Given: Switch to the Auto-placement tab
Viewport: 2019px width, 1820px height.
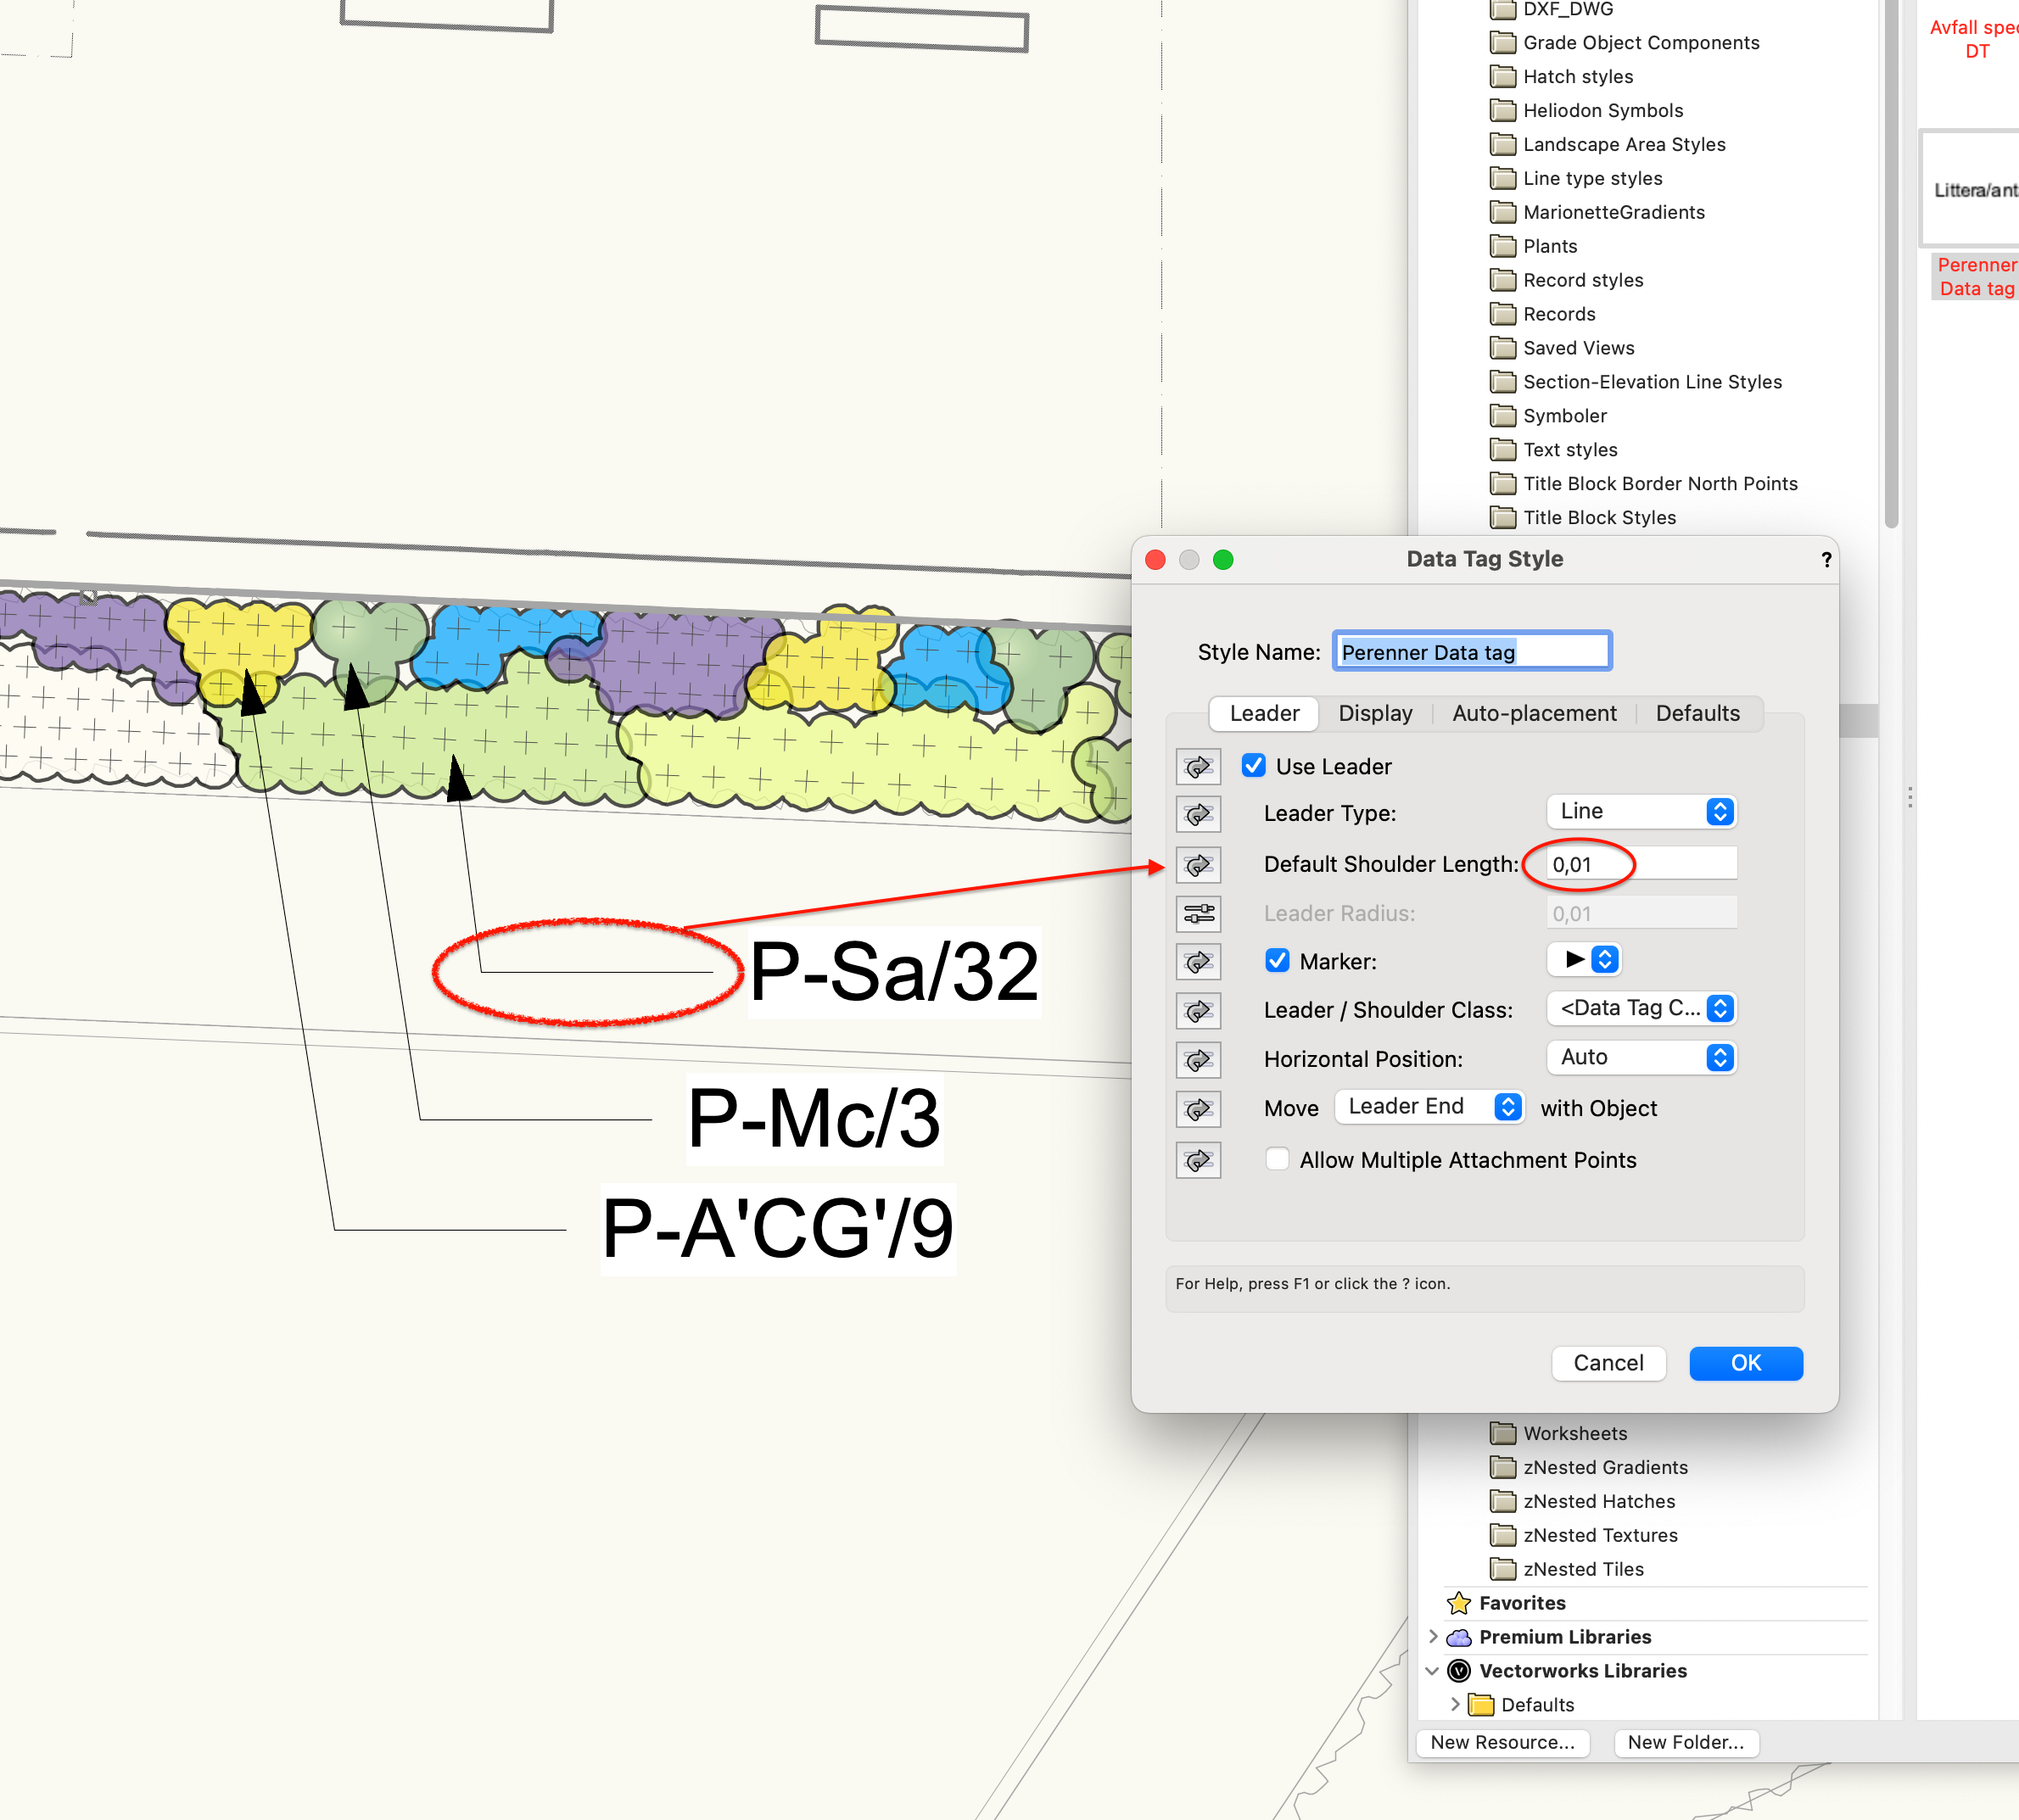Looking at the screenshot, I should (1535, 713).
